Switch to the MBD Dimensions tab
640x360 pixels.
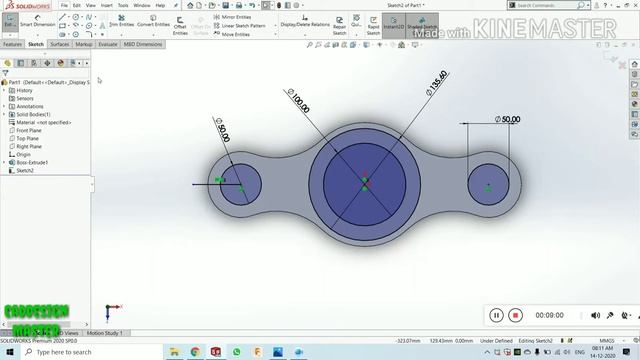pos(143,44)
